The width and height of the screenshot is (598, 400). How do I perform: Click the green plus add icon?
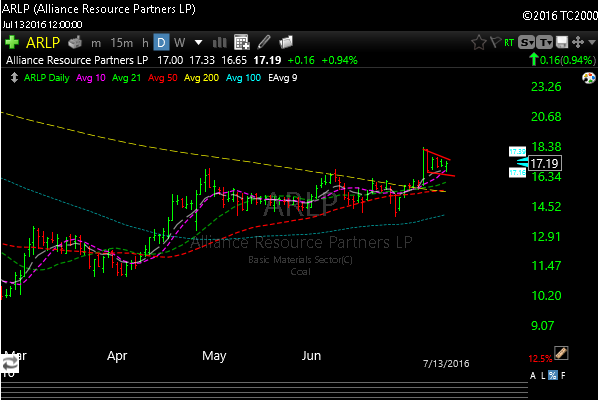tap(12, 42)
